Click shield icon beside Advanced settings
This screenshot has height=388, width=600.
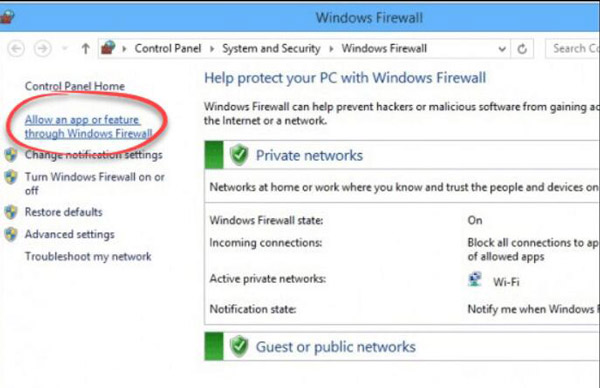point(11,234)
